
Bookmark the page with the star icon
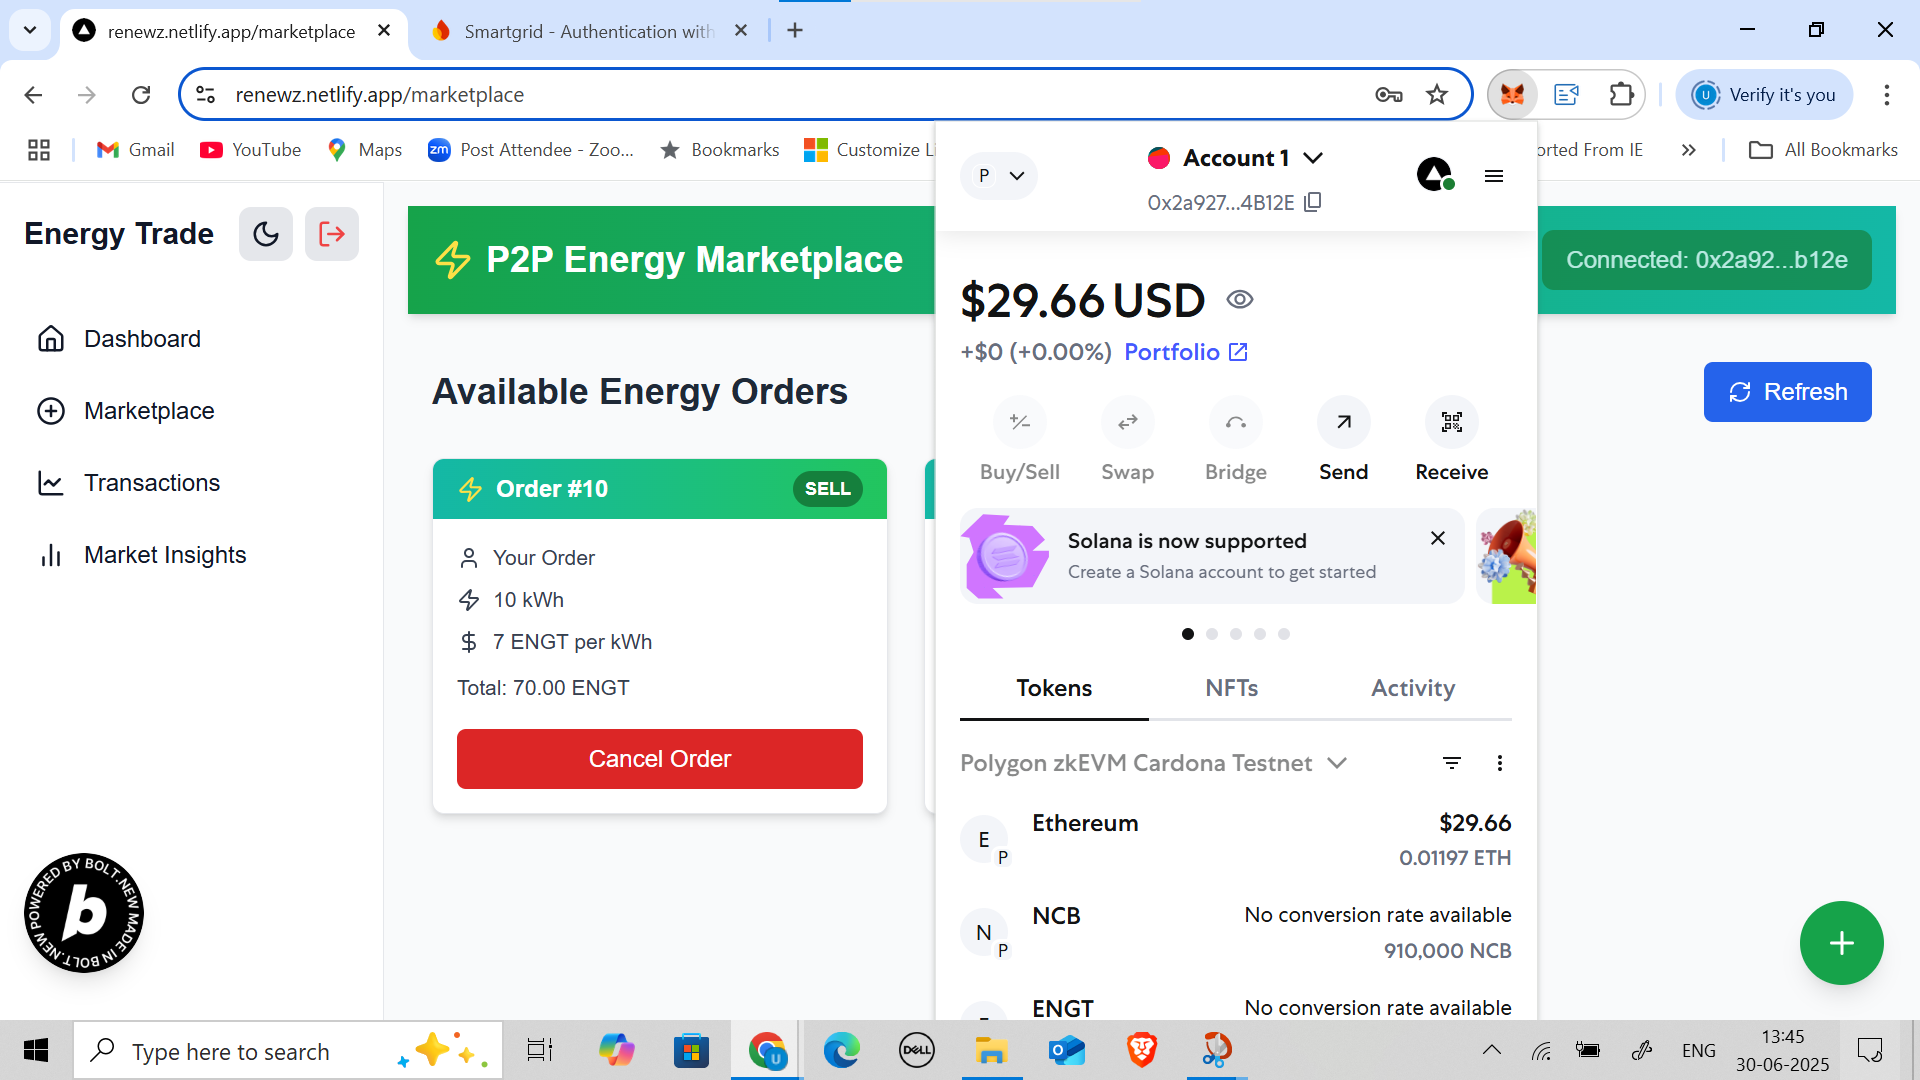click(x=1437, y=95)
